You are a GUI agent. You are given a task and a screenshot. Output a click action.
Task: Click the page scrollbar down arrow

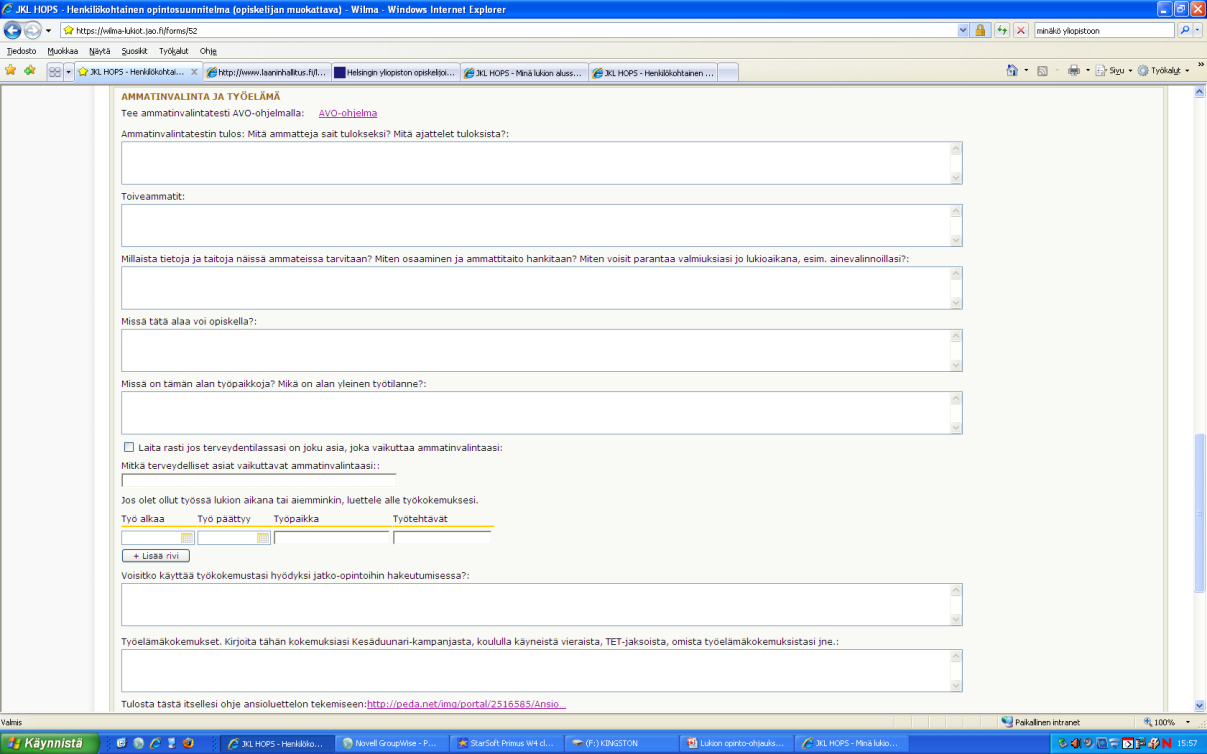pyautogui.click(x=1199, y=705)
